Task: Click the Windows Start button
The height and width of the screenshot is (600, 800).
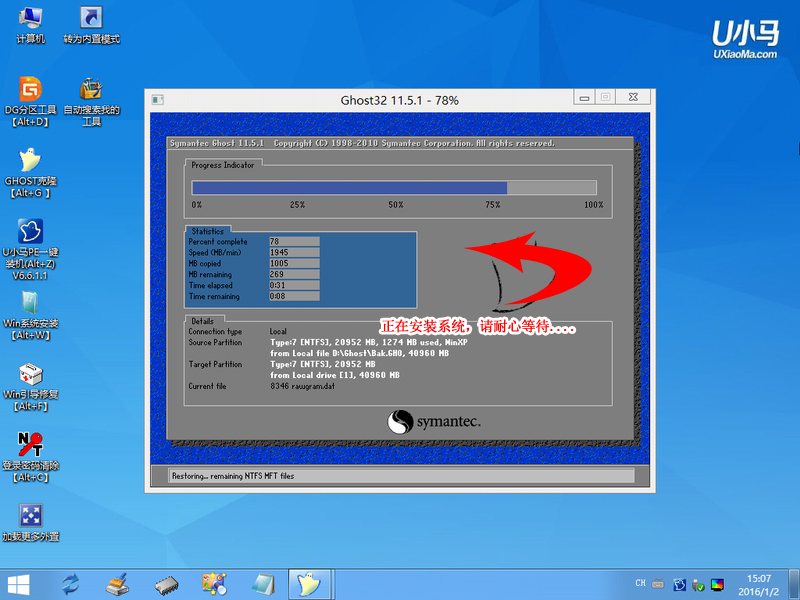Action: [x=18, y=583]
